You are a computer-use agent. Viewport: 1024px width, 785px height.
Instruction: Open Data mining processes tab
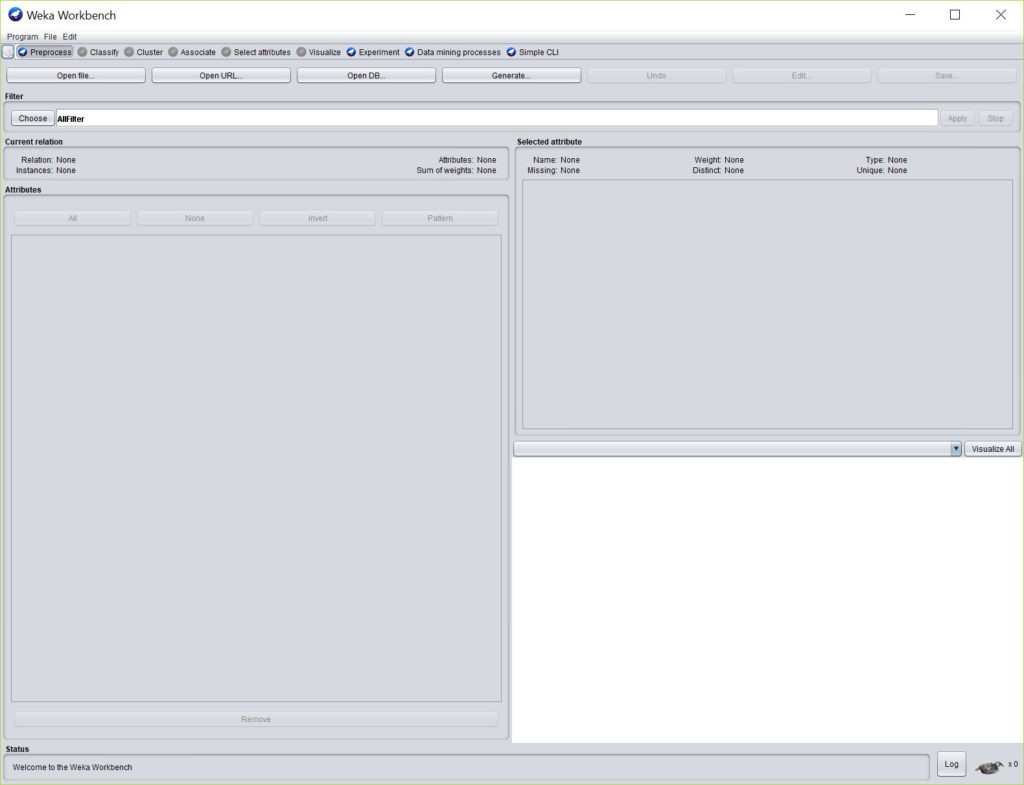pos(453,52)
